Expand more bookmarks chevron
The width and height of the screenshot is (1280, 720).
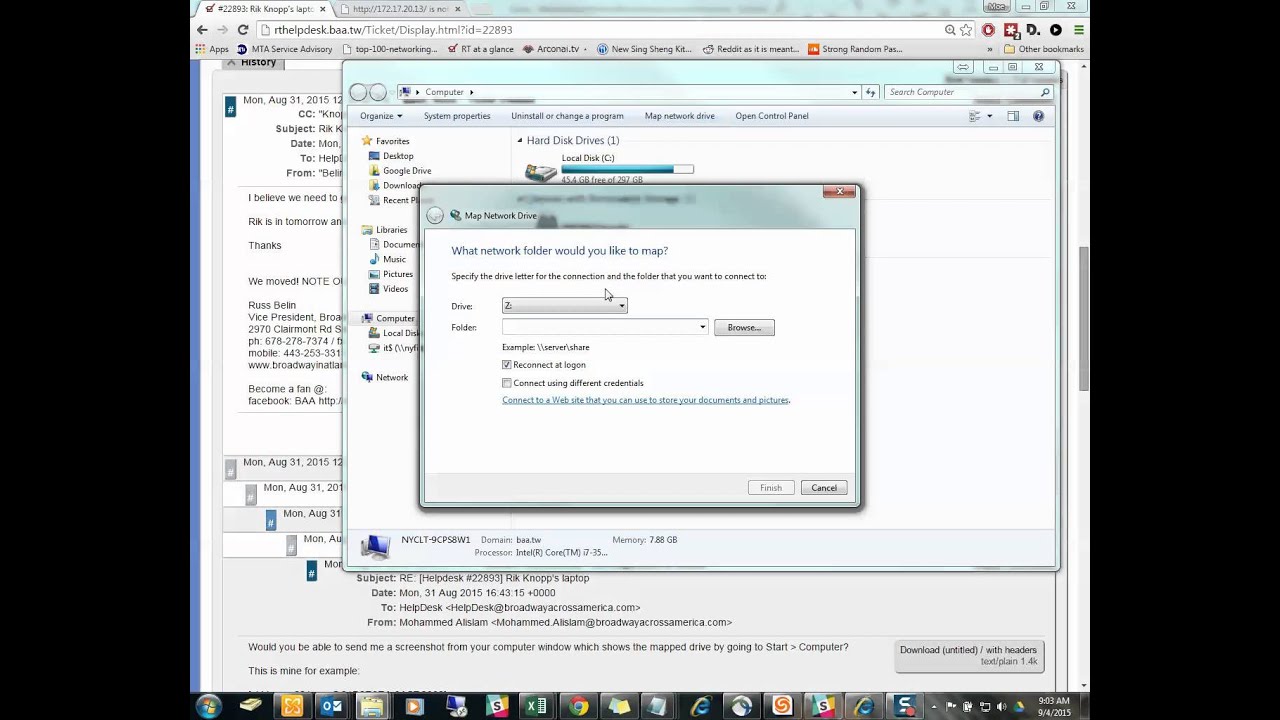(x=990, y=49)
